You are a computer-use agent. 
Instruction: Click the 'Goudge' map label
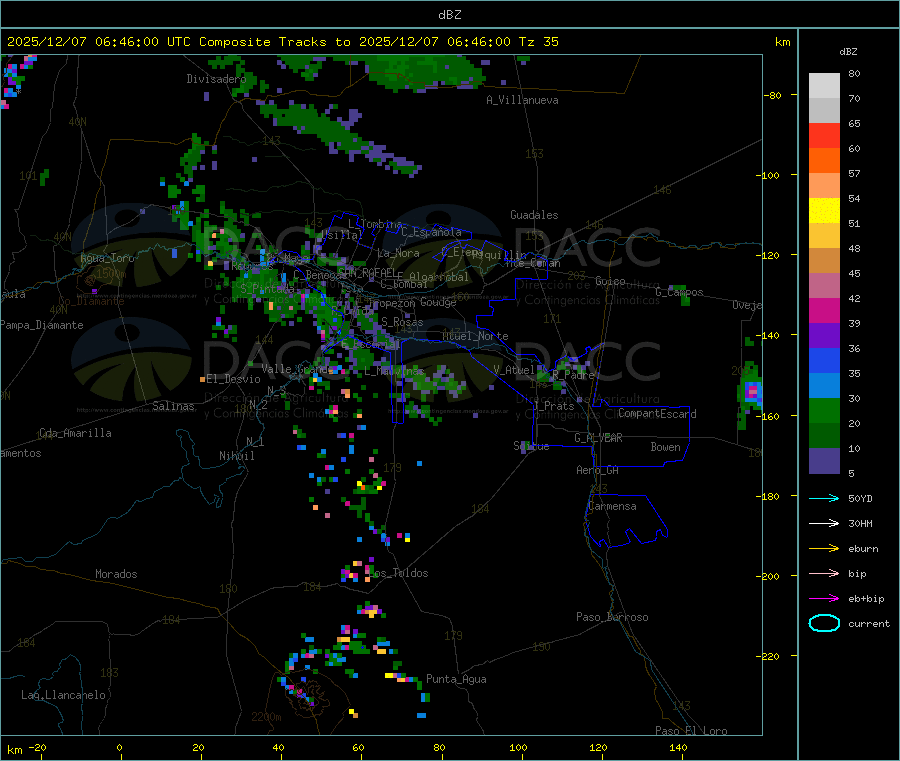(x=438, y=302)
